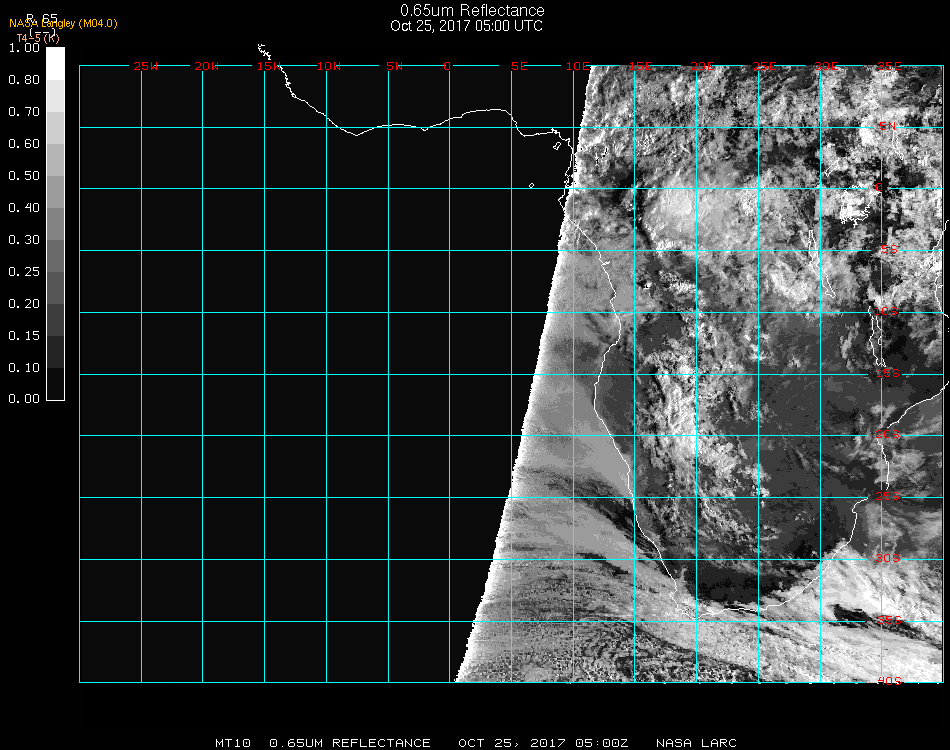Viewport: 950px width, 750px height.
Task: Click the 20S latitude label
Action: 888,435
